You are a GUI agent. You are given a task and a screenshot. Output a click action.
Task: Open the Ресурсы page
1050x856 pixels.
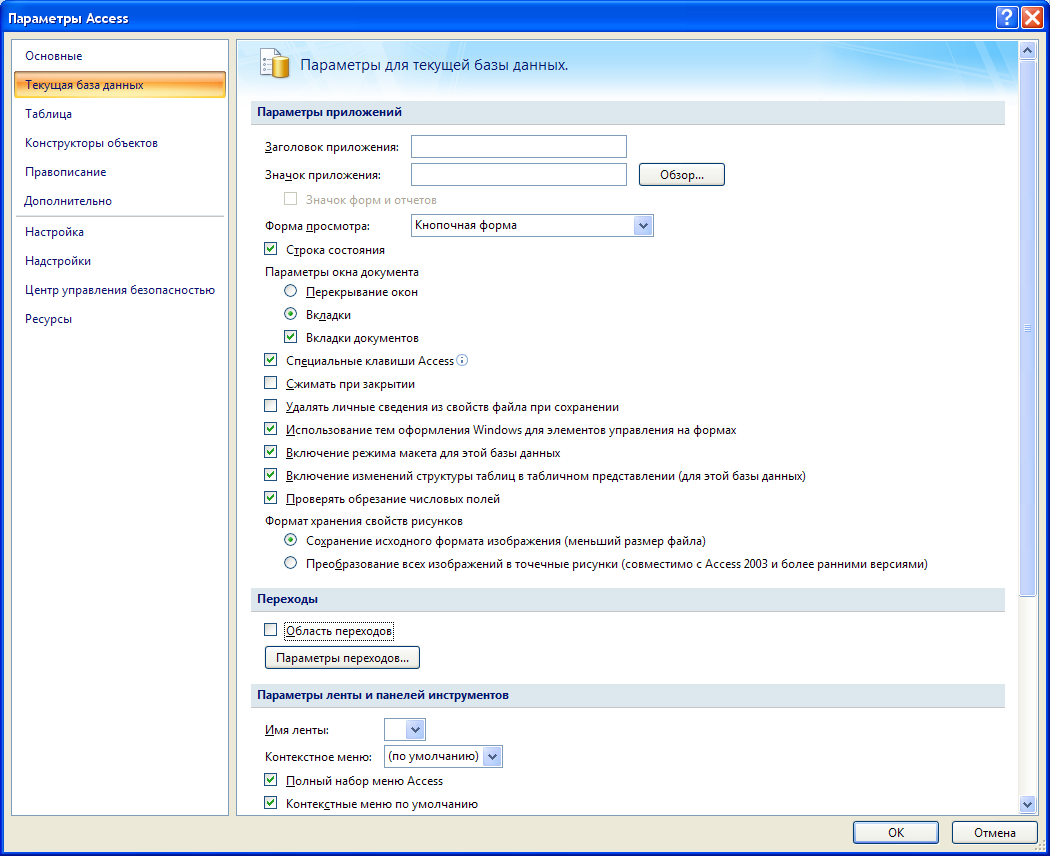coord(48,319)
